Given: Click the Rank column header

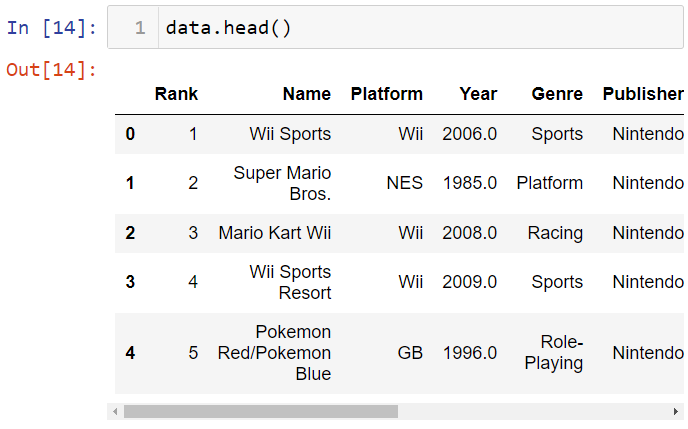Looking at the screenshot, I should 176,94.
